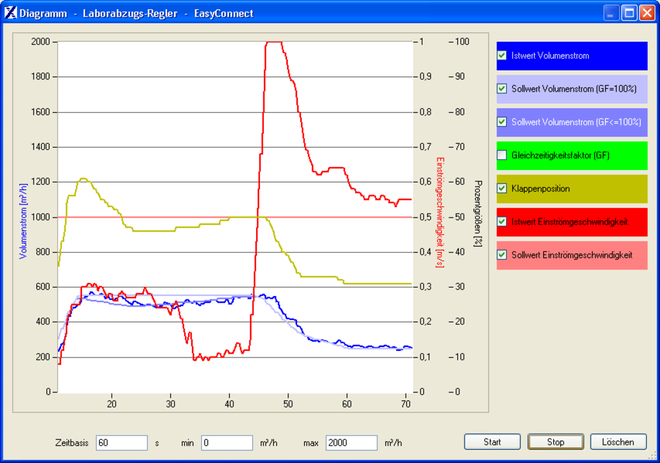Viewport: 660px width, 463px height.
Task: Click the Zeitbasis input field
Action: tap(121, 442)
